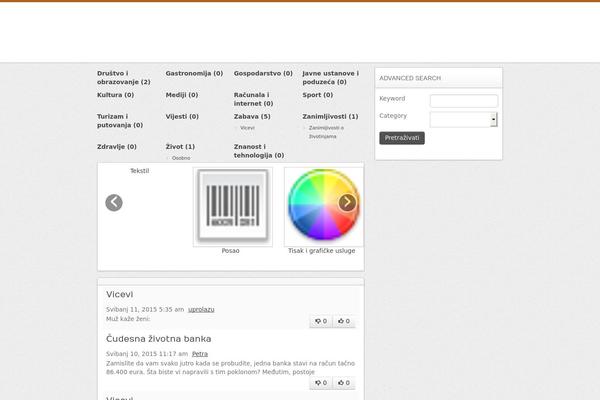Open Osobno subcategory under Život
The height and width of the screenshot is (400, 600).
pyautogui.click(x=181, y=158)
